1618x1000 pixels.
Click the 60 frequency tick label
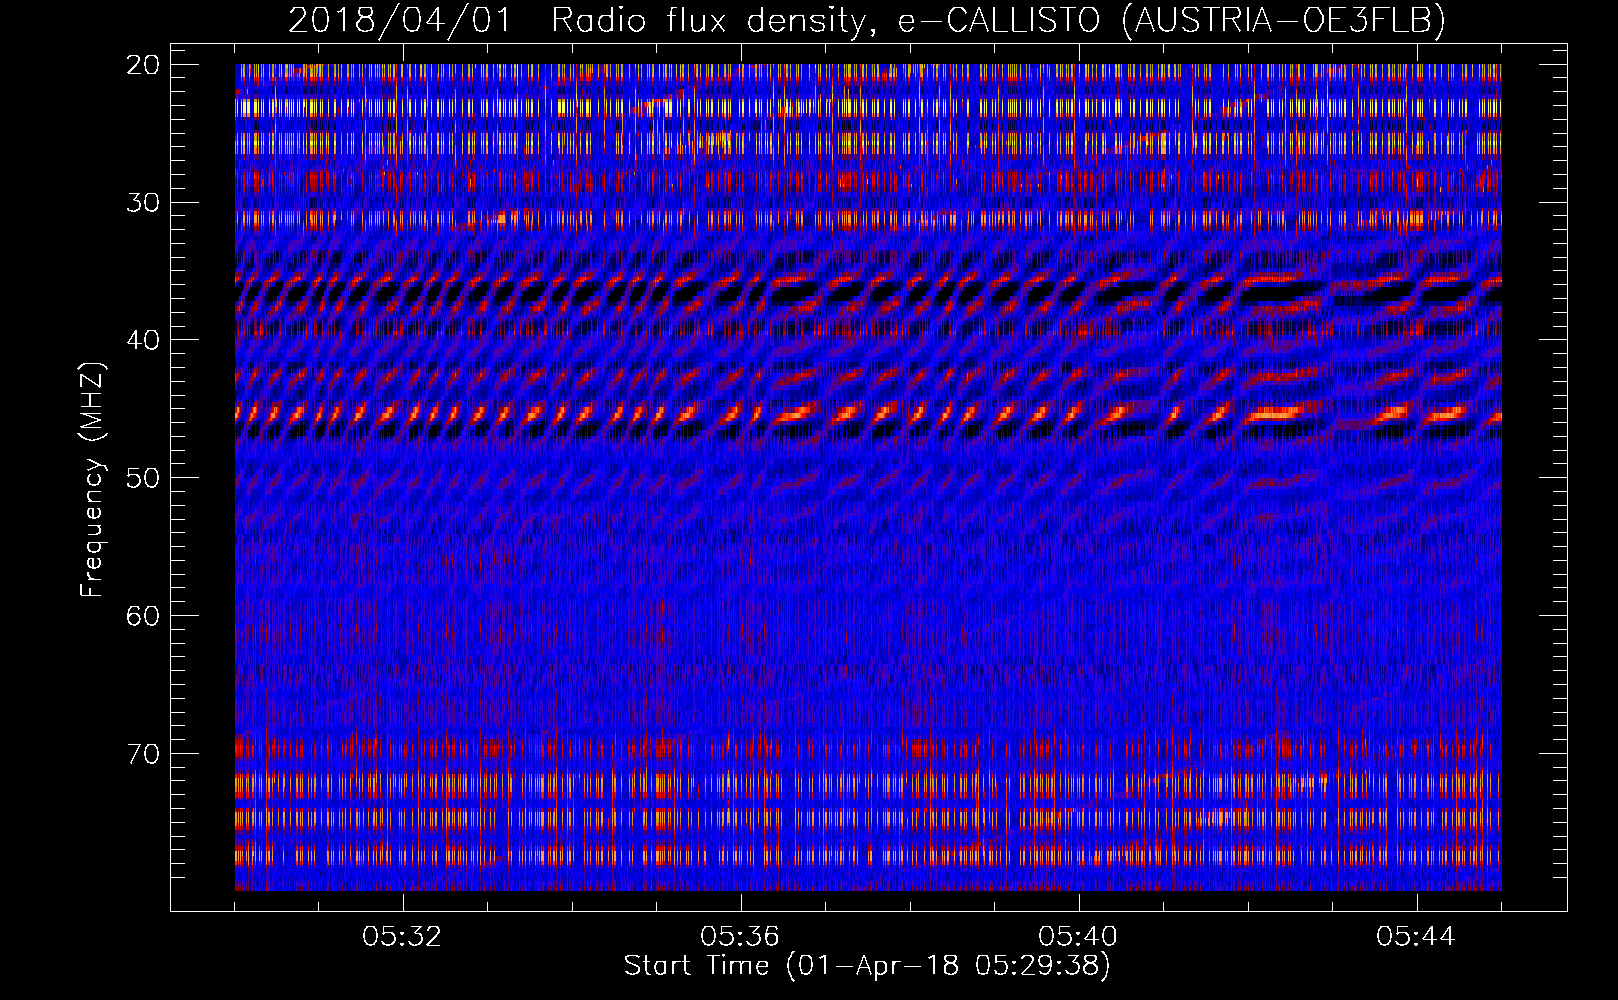[143, 616]
